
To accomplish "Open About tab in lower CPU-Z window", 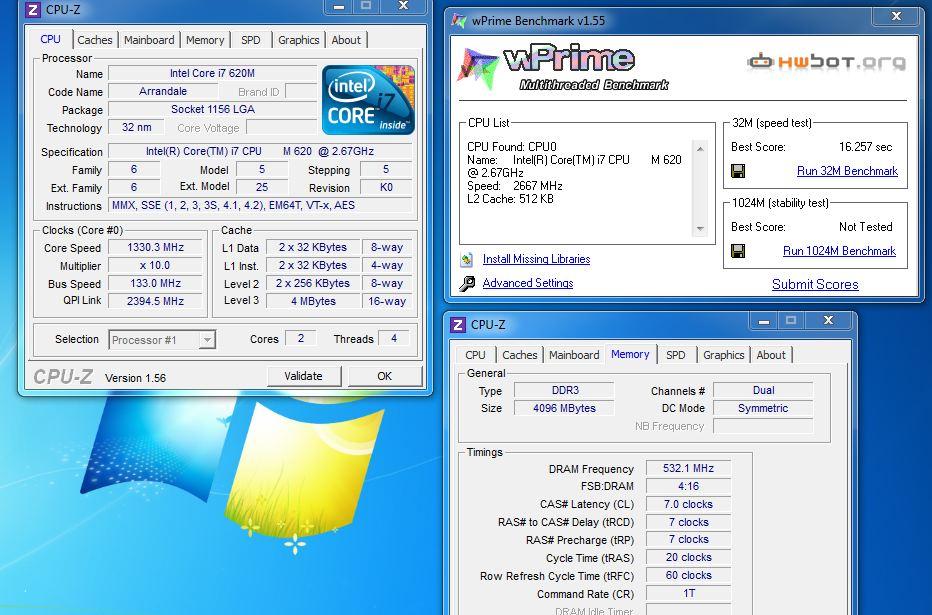I will (x=771, y=355).
